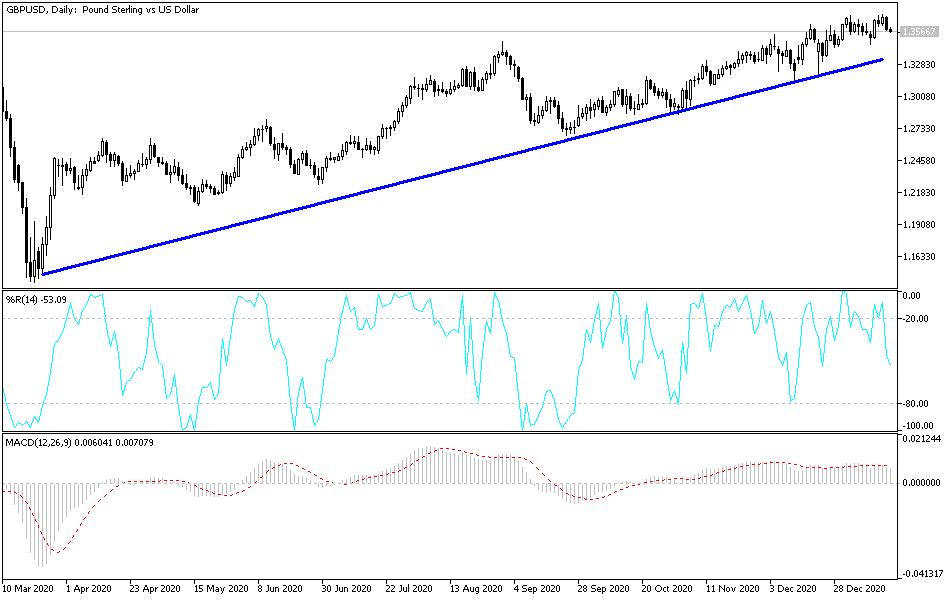Image resolution: width=950 pixels, height=600 pixels.
Task: Select the date label 10 Mar 2020
Action: [27, 589]
